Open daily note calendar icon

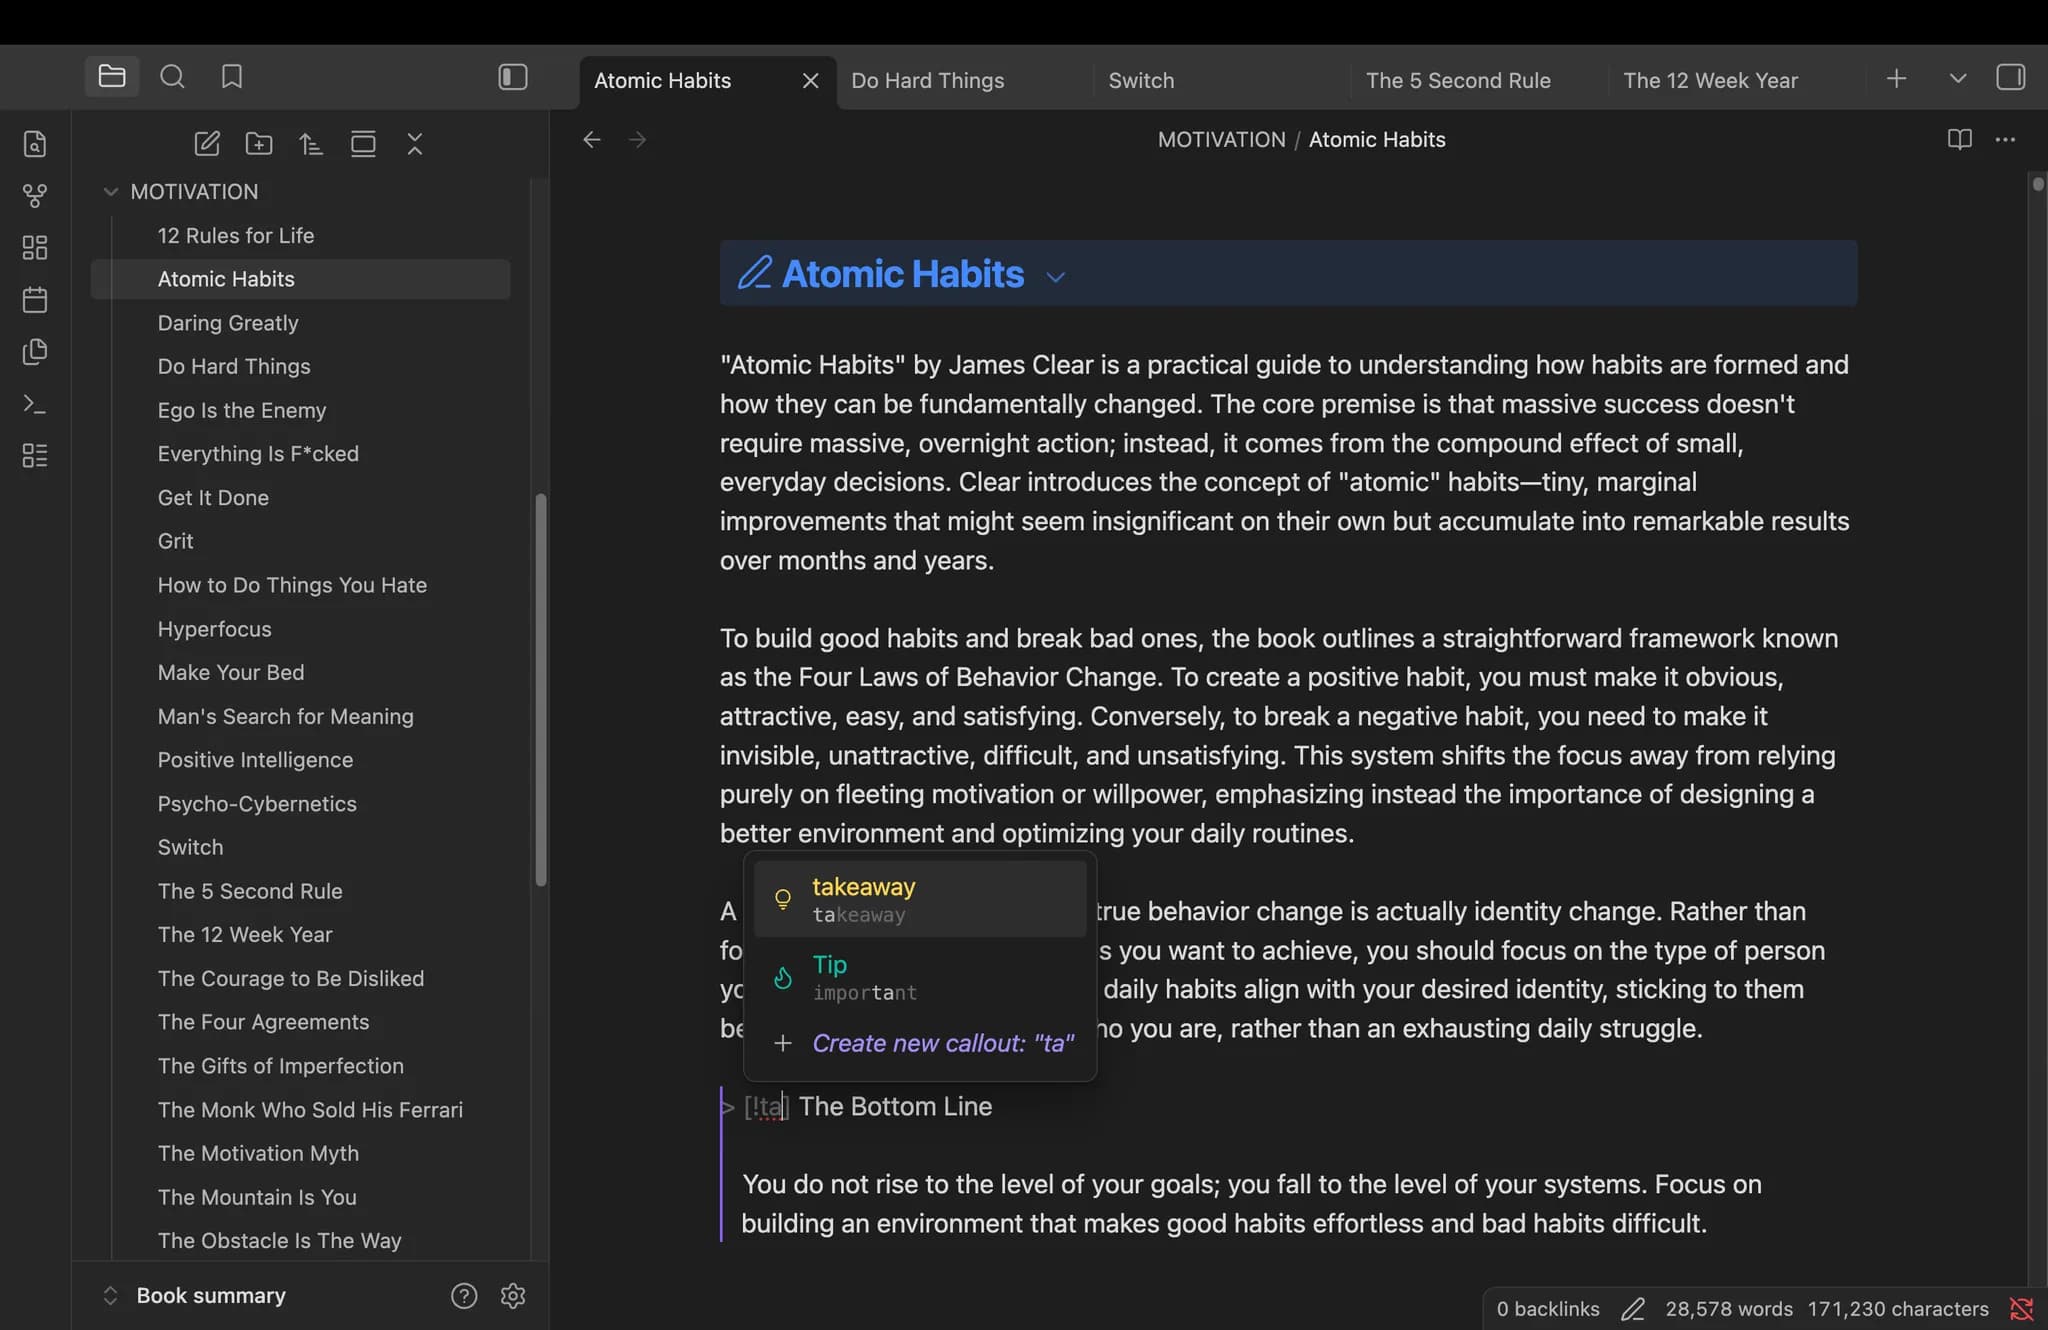35,299
